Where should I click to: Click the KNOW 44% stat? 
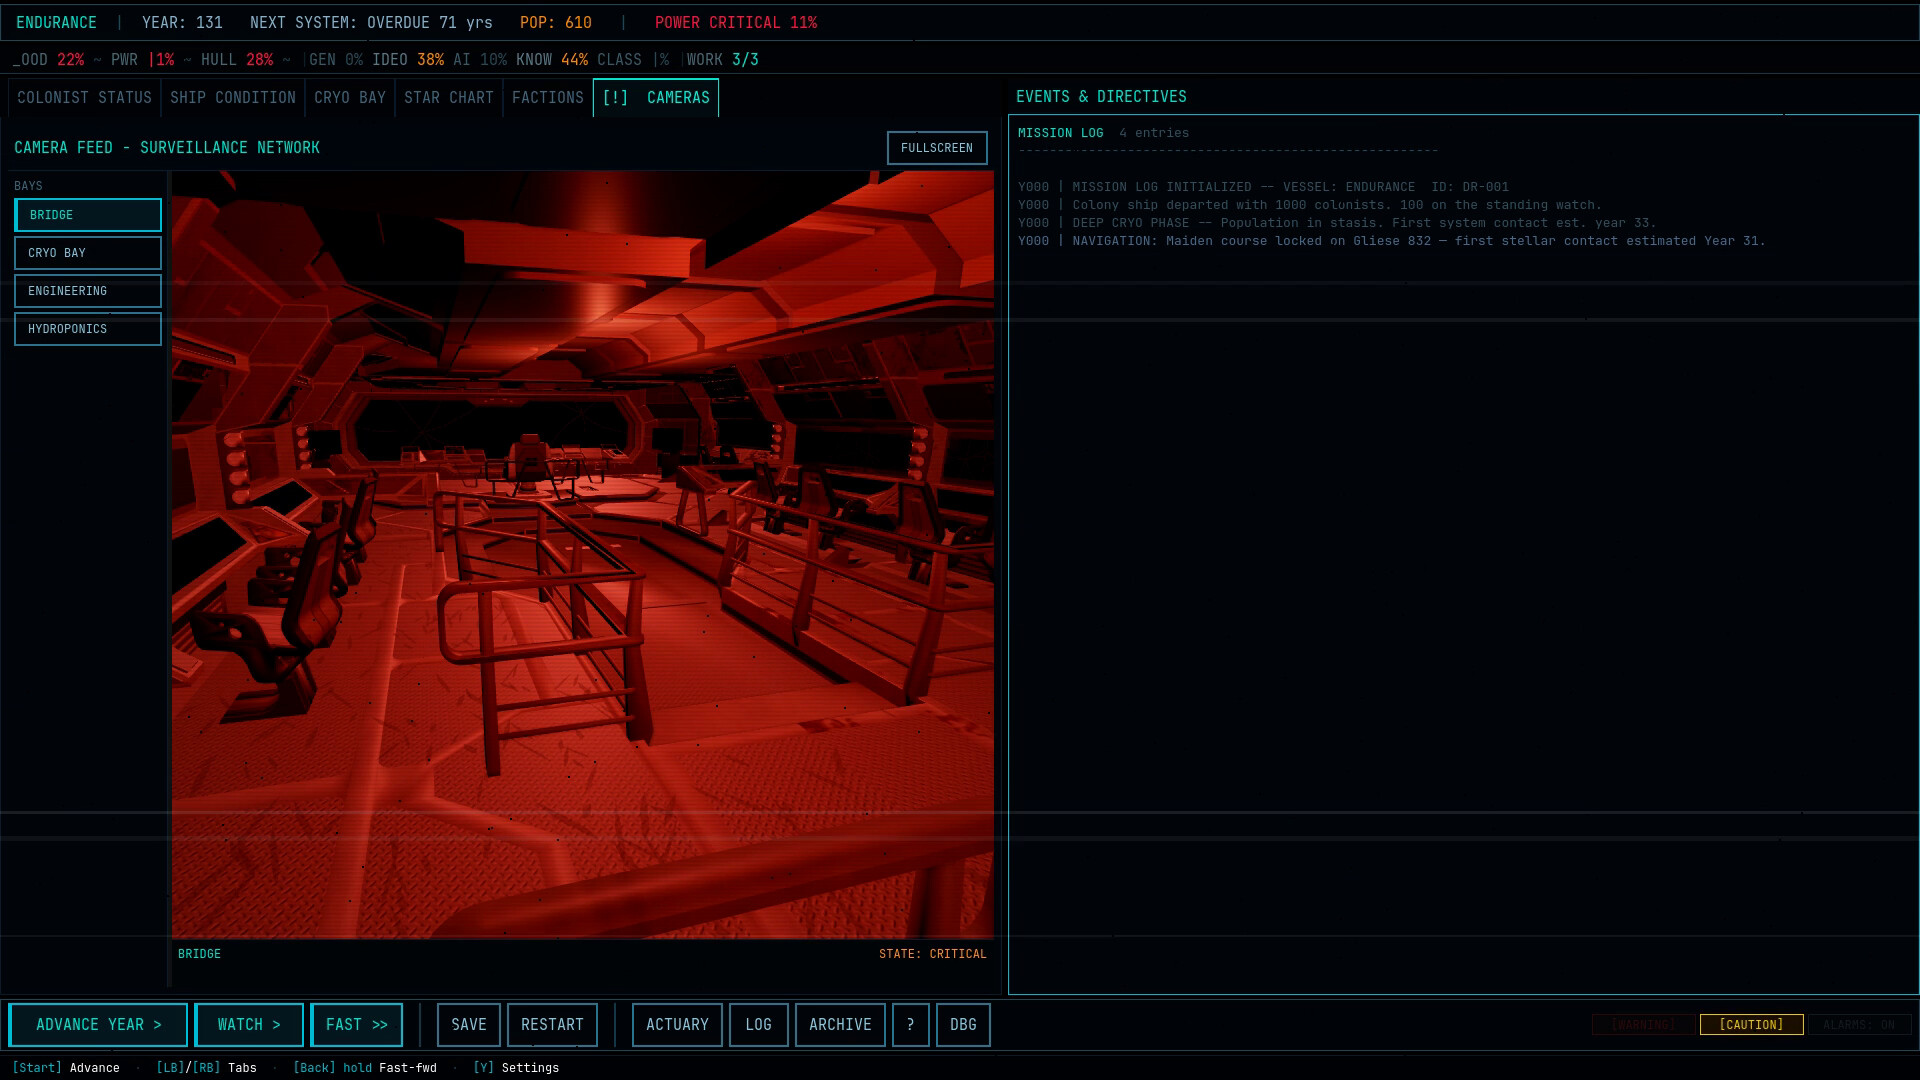click(552, 60)
